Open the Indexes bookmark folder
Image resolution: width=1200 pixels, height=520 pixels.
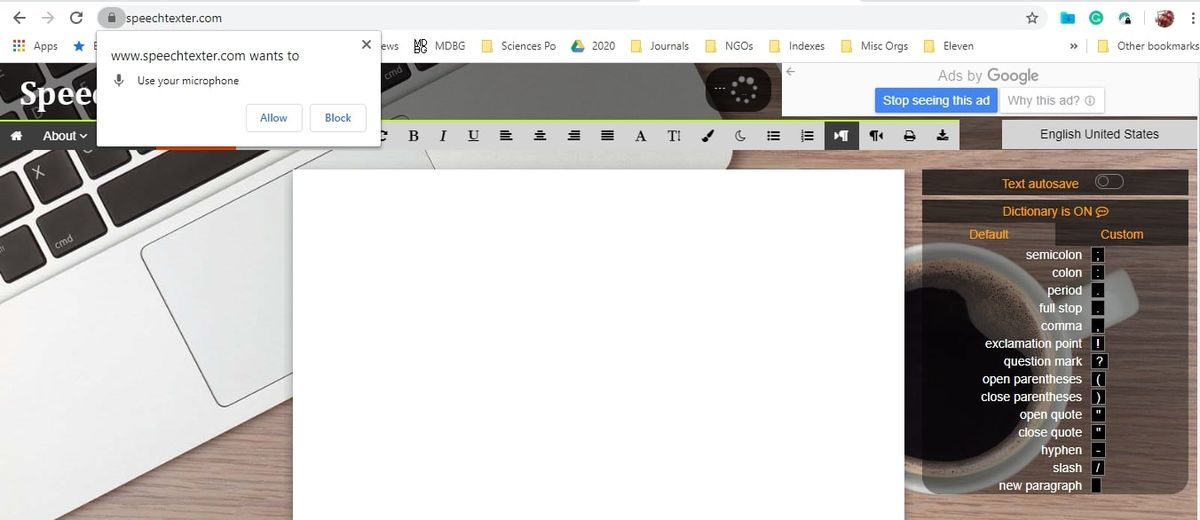796,46
